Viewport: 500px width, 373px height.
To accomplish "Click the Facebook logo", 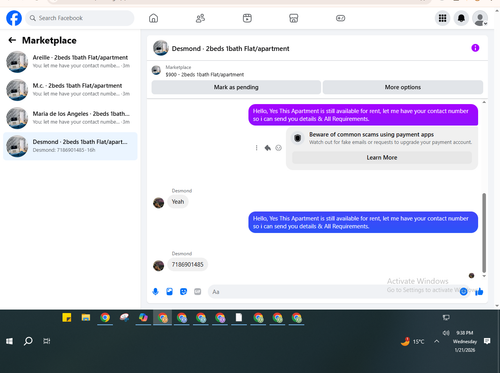I will 14,18.
